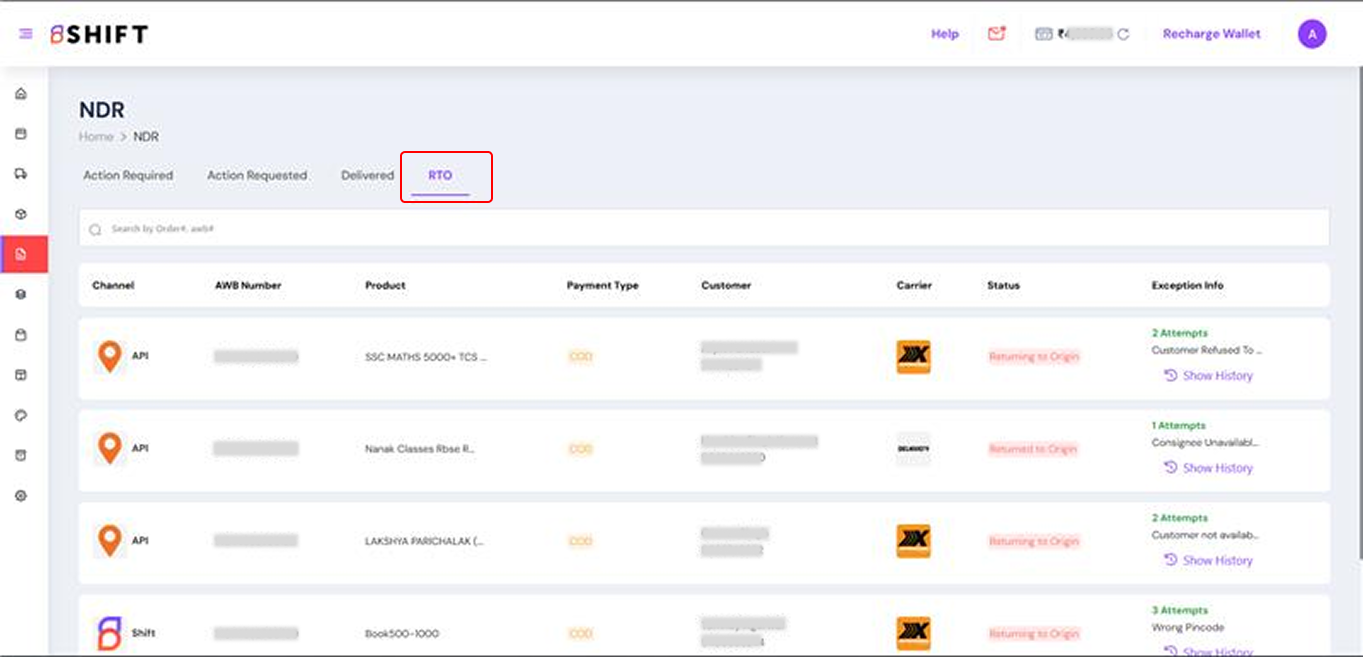Click the home icon in the sidebar
The width and height of the screenshot is (1363, 657).
[21, 94]
